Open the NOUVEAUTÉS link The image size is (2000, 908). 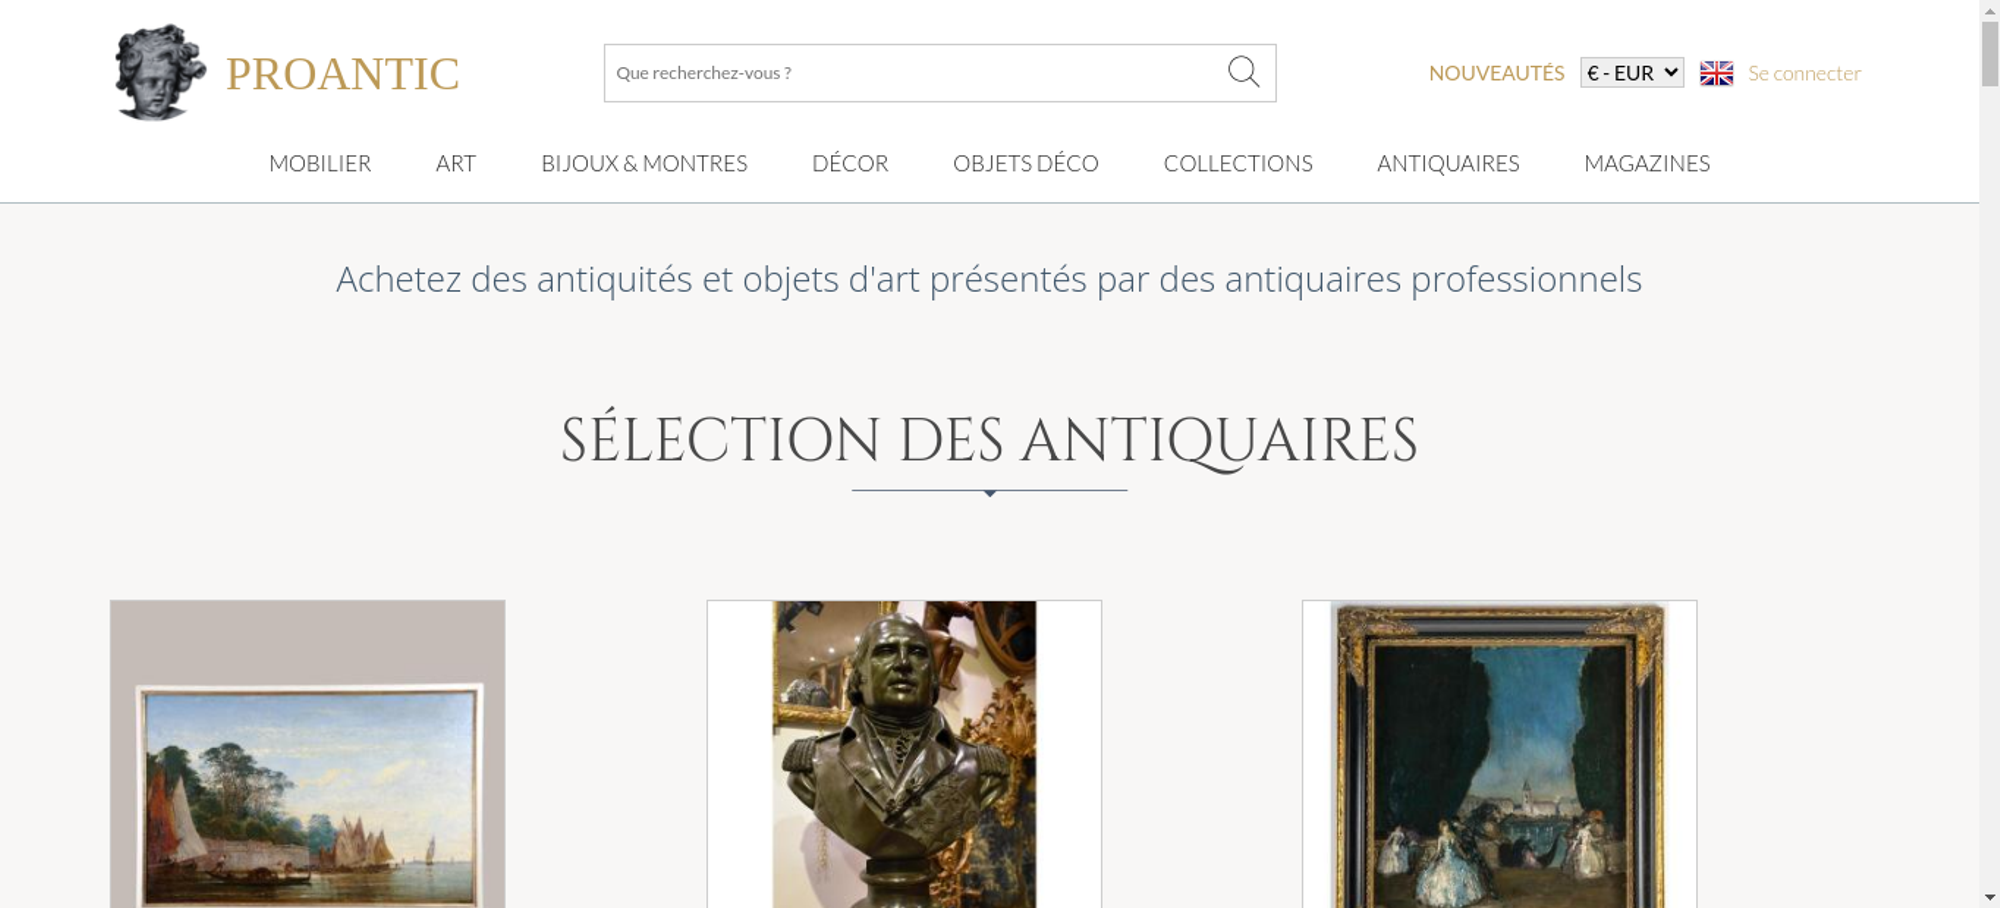1496,73
